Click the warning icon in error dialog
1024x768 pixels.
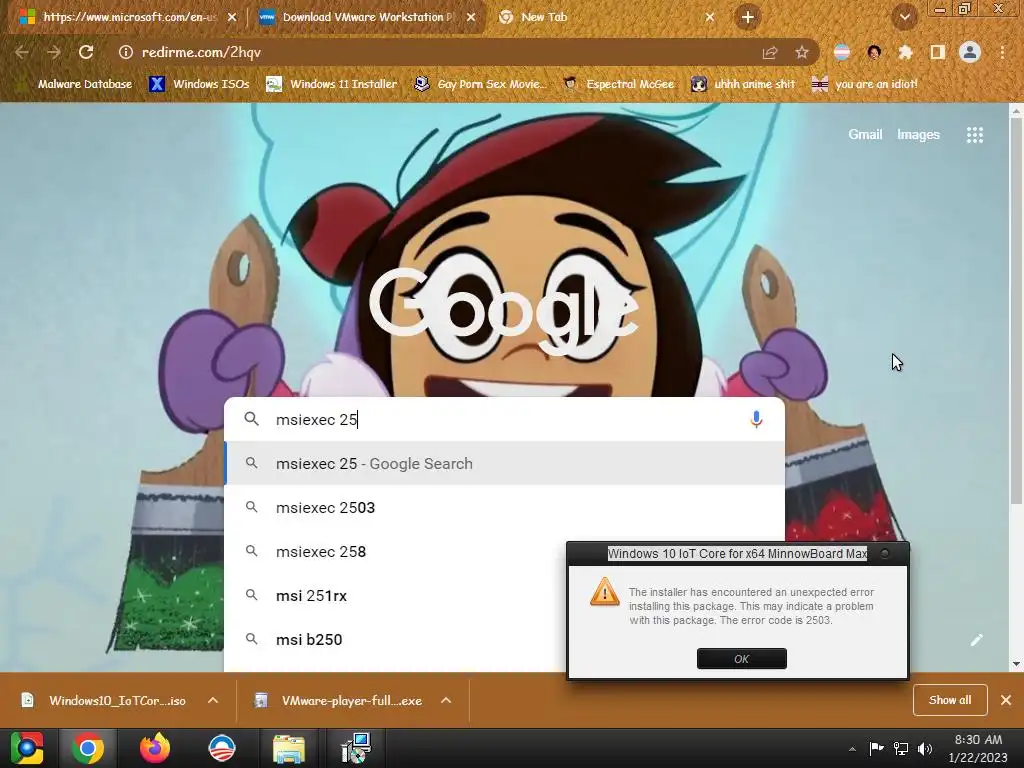pyautogui.click(x=604, y=592)
